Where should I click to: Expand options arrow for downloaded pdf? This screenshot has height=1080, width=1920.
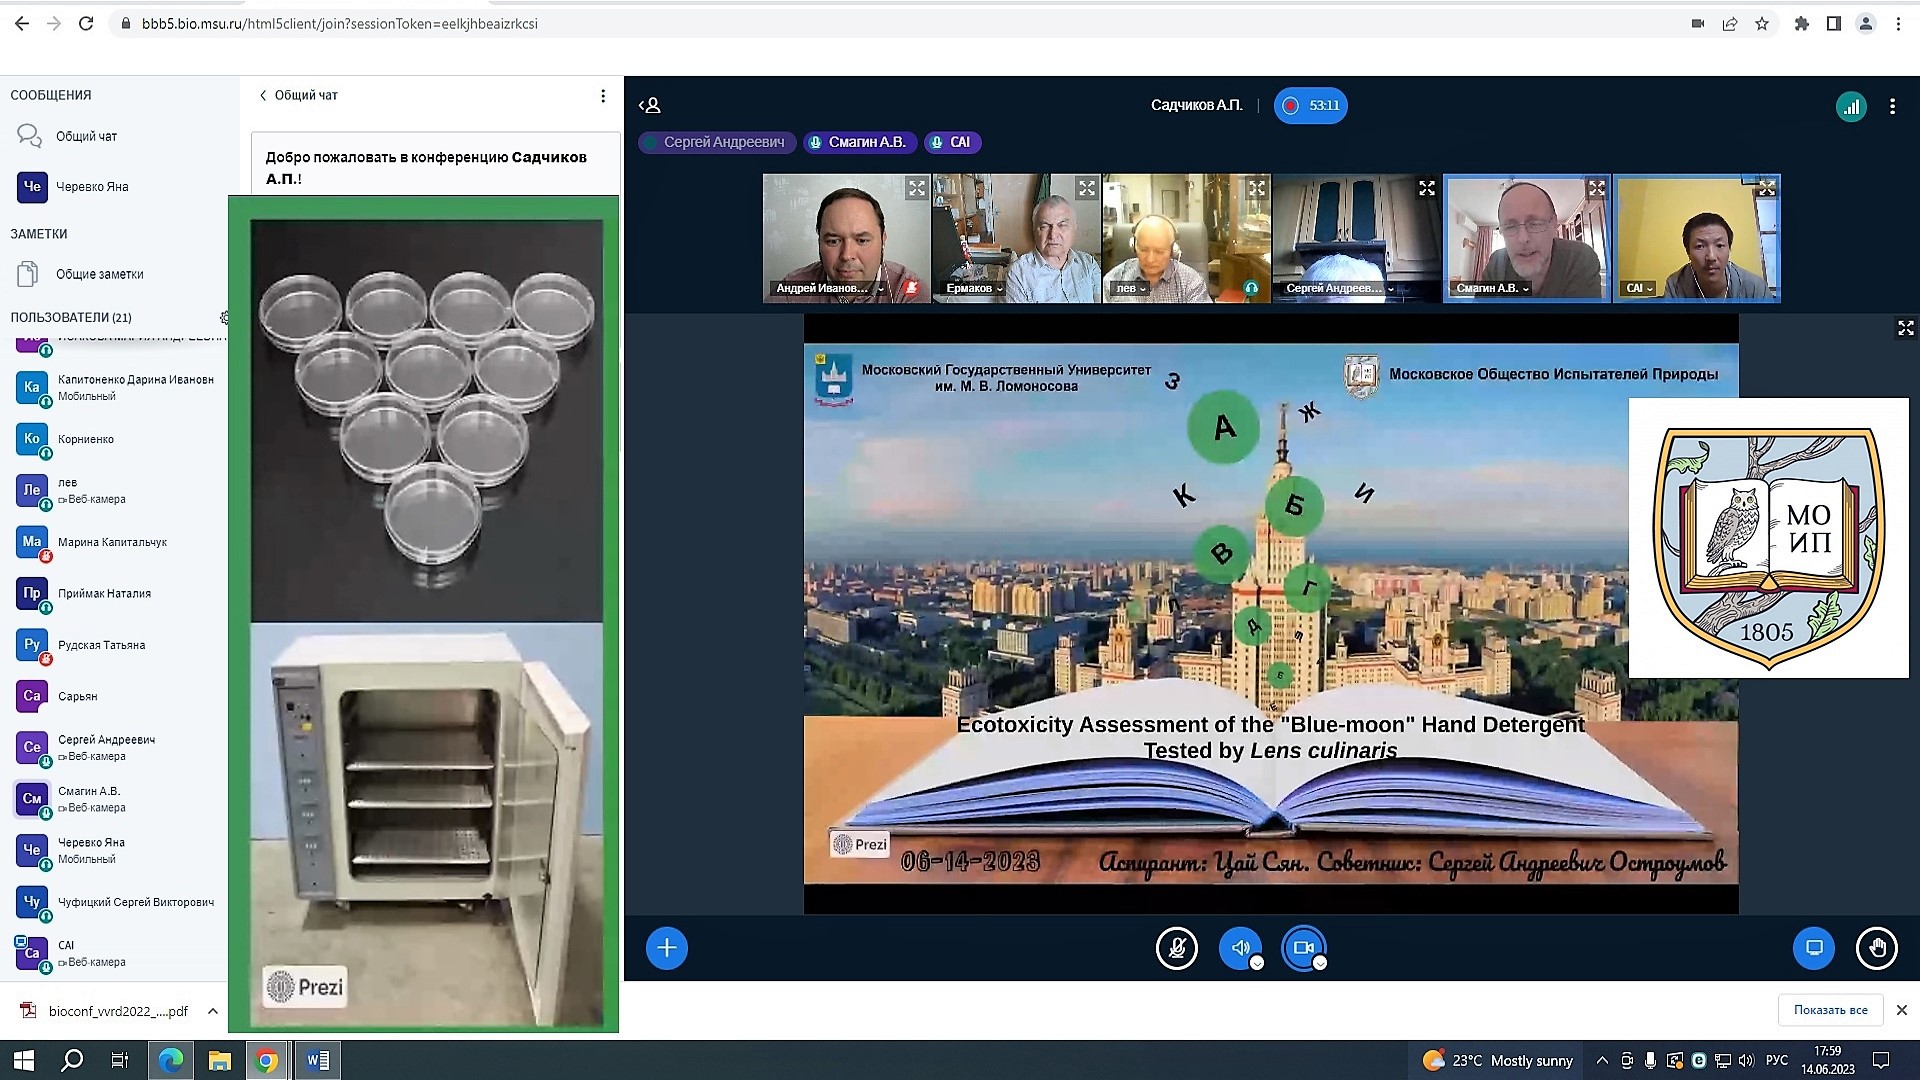212,1011
